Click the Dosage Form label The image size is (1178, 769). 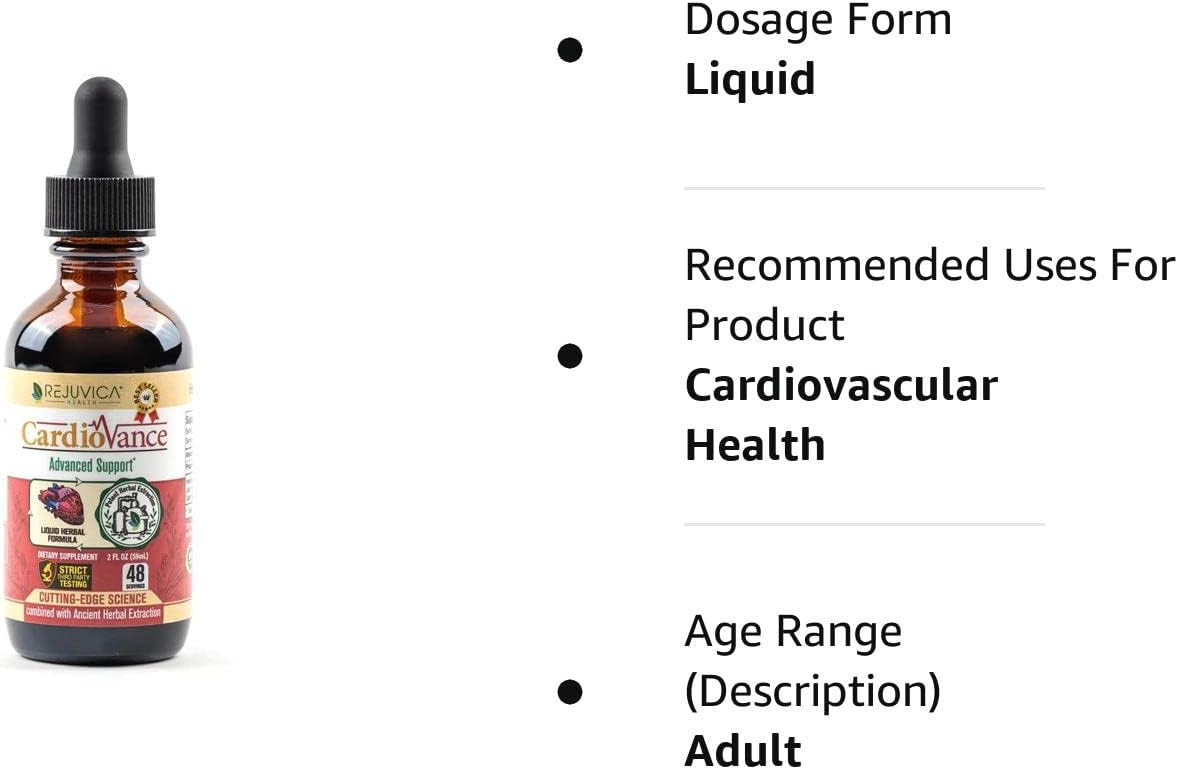click(818, 20)
